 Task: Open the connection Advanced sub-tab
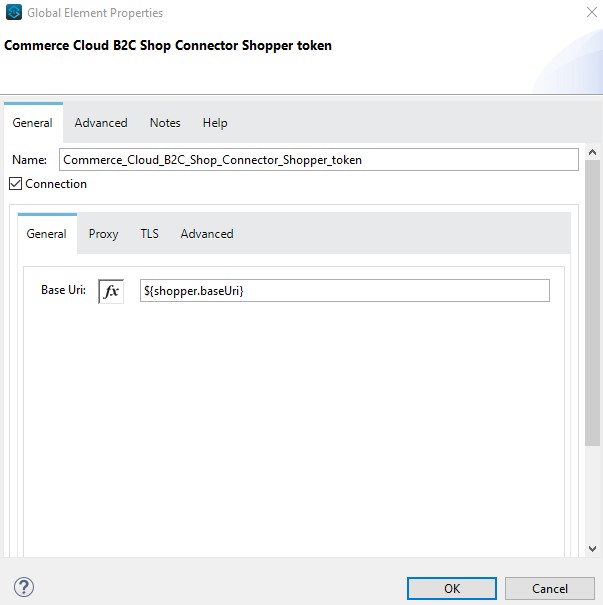pos(207,234)
